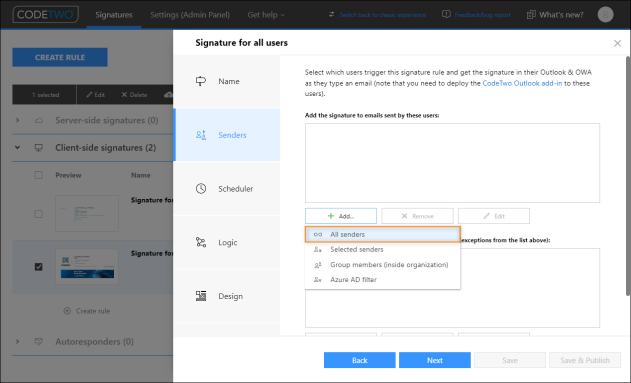The width and height of the screenshot is (631, 383).
Task: Click the Logic flow icon
Action: point(200,242)
